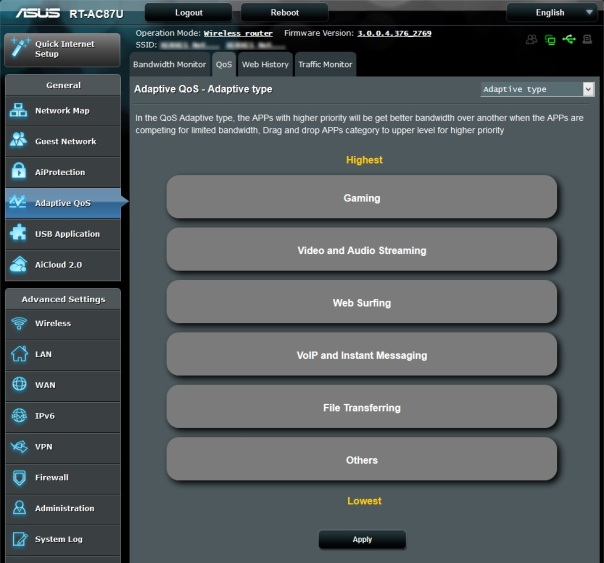This screenshot has width=604, height=563.
Task: Open the Wireless router operation mode link
Action: (x=238, y=34)
